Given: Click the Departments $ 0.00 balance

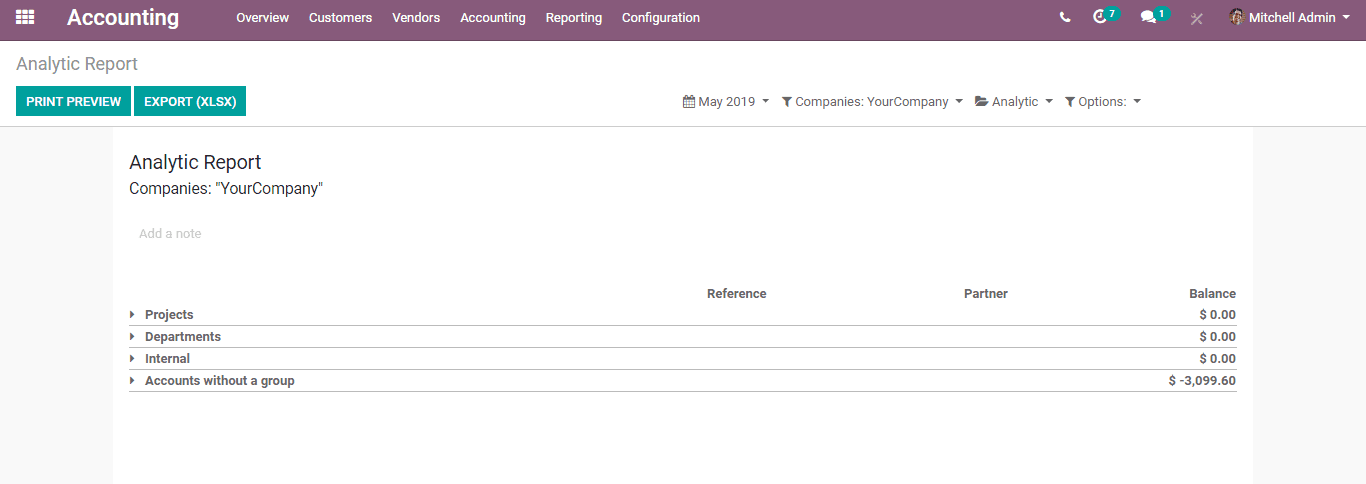Looking at the screenshot, I should pyautogui.click(x=1218, y=337).
